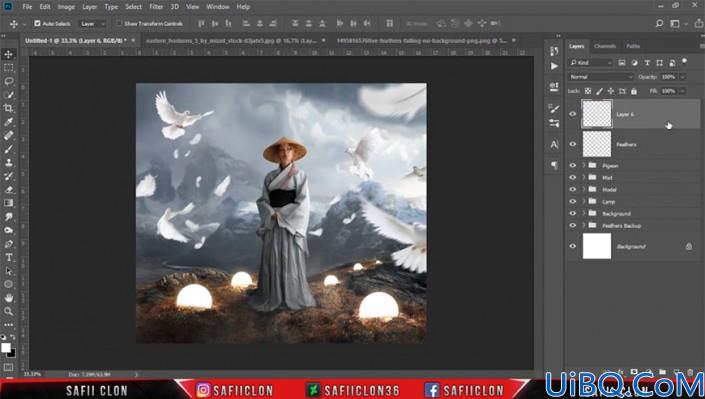
Task: Select the Zoom tool
Action: 9,311
